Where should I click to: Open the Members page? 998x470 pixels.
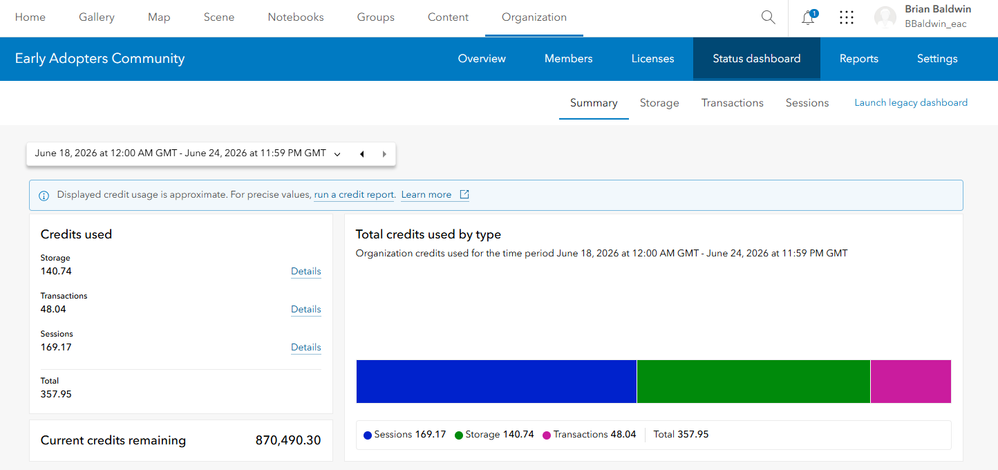point(568,59)
